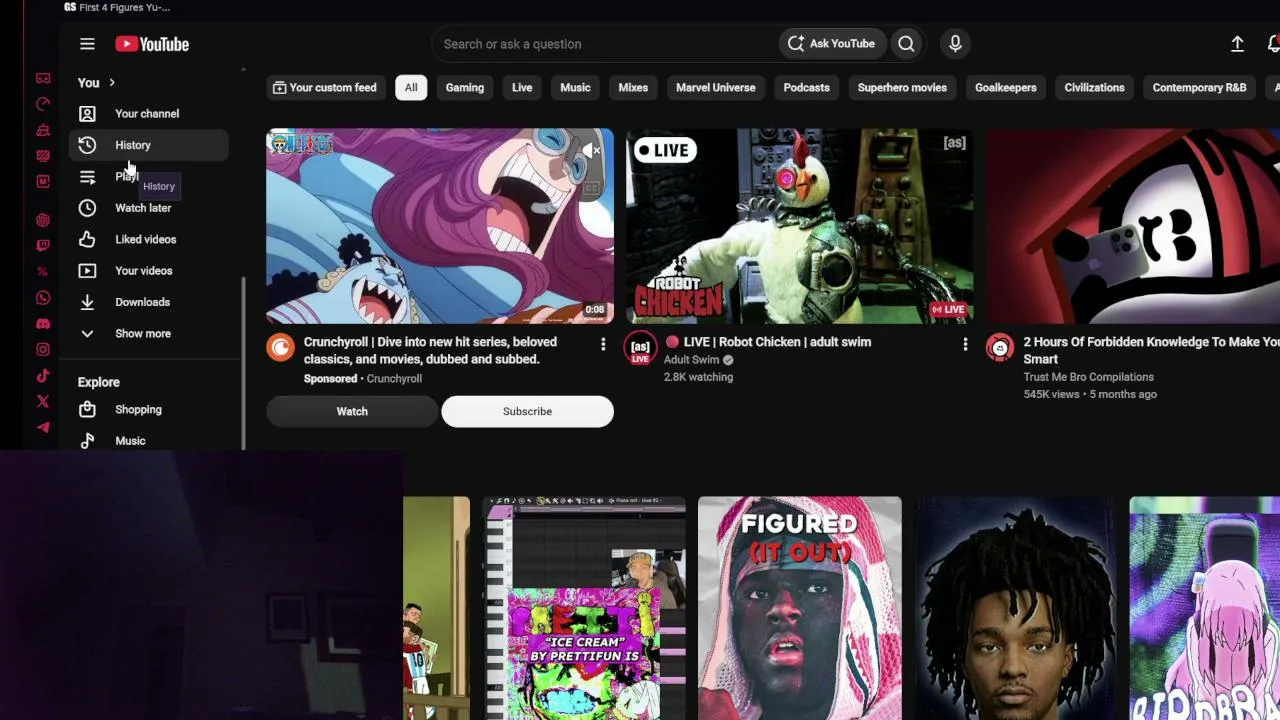This screenshot has width=1280, height=720.
Task: Open X (Twitter) from the browser sidebar
Action: [x=43, y=402]
